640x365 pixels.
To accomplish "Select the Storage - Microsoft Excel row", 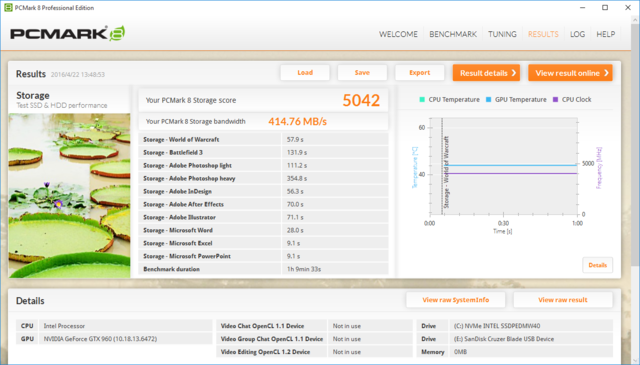I will coord(263,243).
